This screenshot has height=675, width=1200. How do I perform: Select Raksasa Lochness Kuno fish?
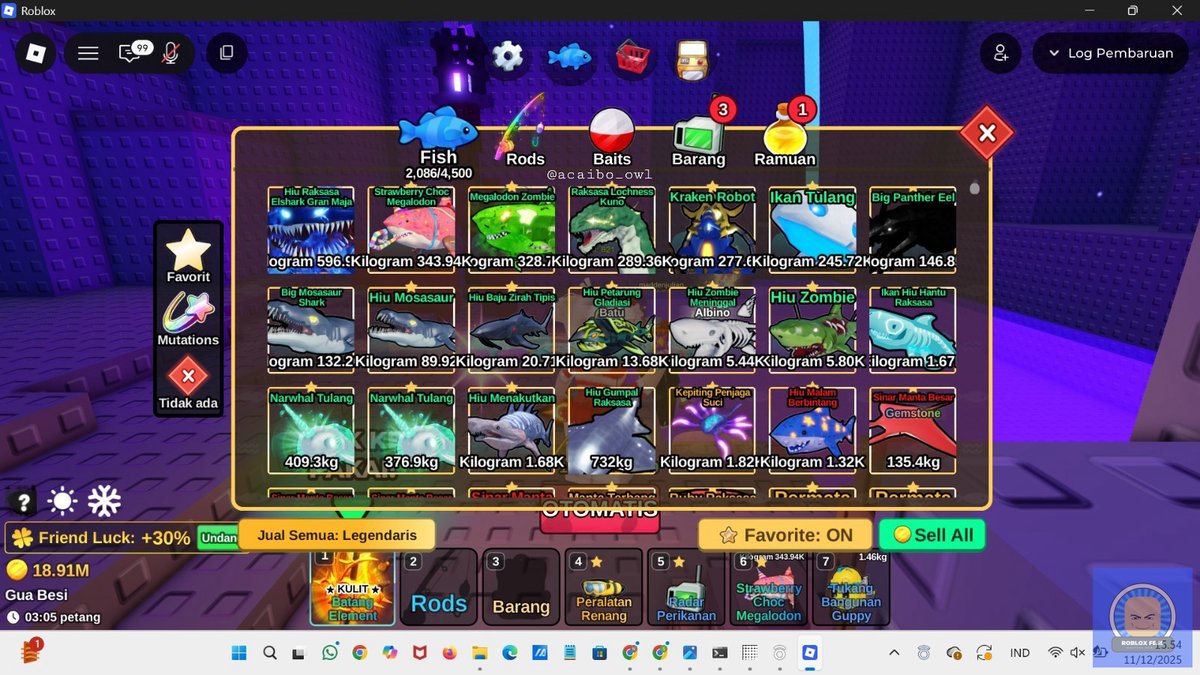[x=612, y=229]
